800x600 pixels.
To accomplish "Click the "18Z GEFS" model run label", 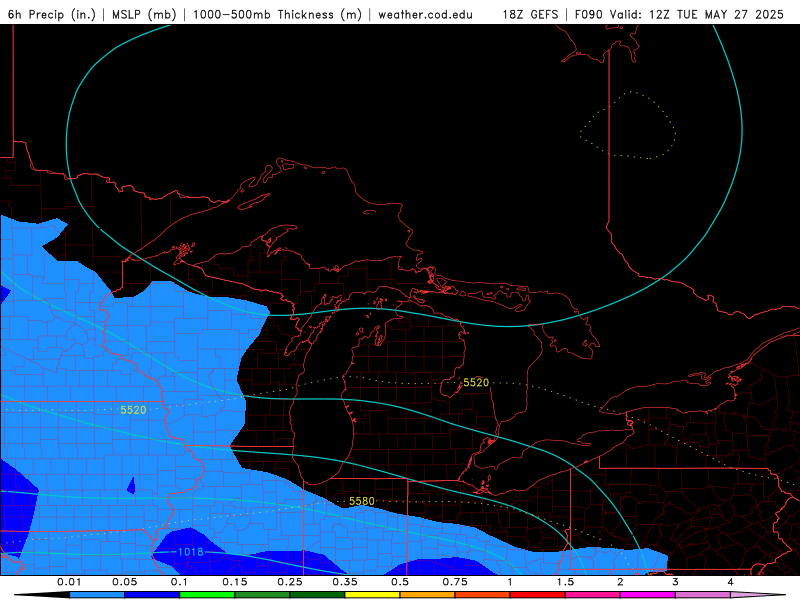I will click(530, 14).
